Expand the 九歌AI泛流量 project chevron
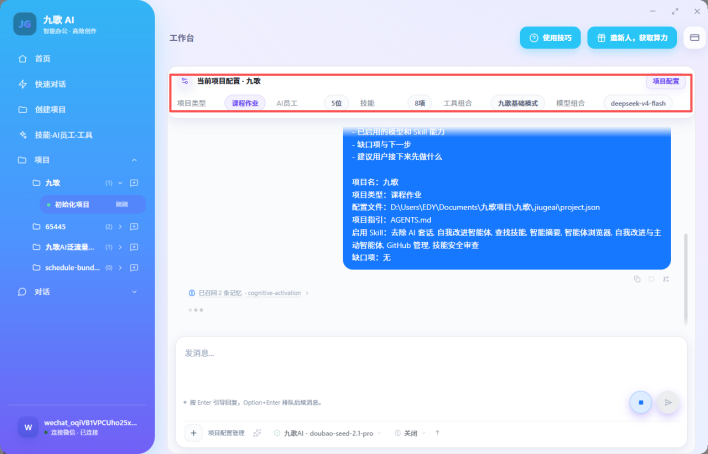Viewport: 708px width, 454px height. pos(120,247)
